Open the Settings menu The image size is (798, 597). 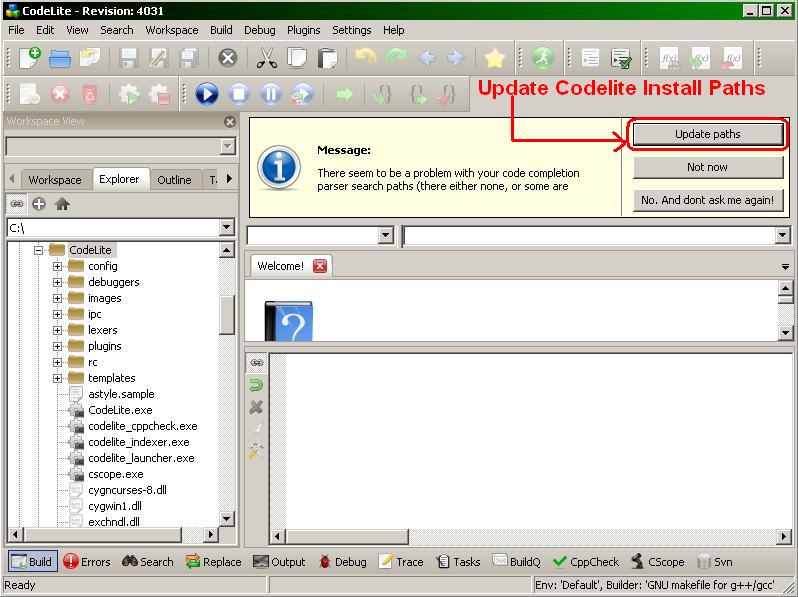(x=352, y=30)
